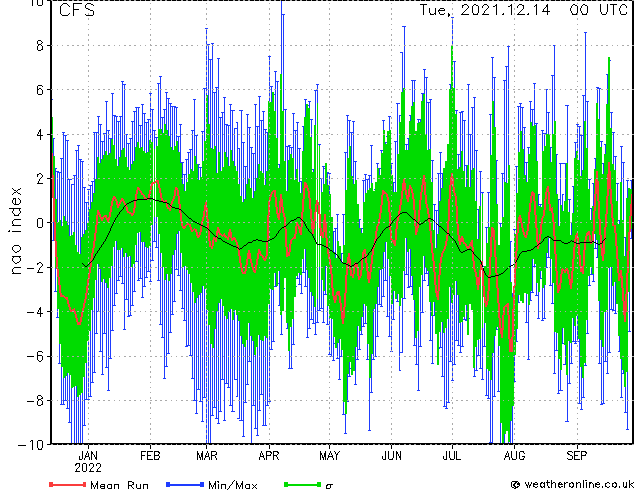
Task: Click the 00 UTC time label
Action: [598, 10]
